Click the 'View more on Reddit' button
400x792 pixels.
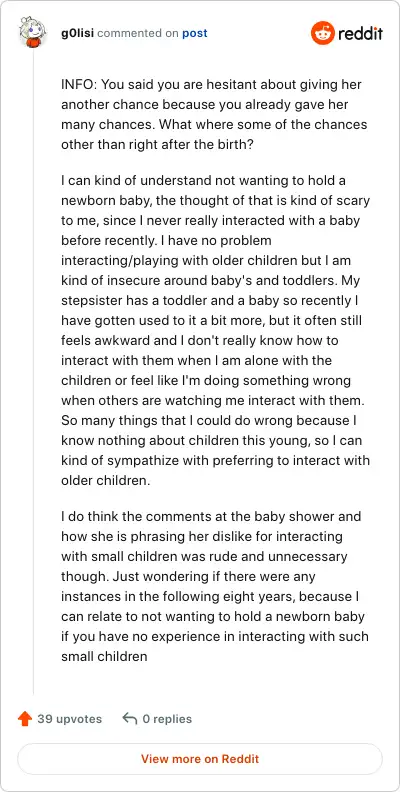200,759
